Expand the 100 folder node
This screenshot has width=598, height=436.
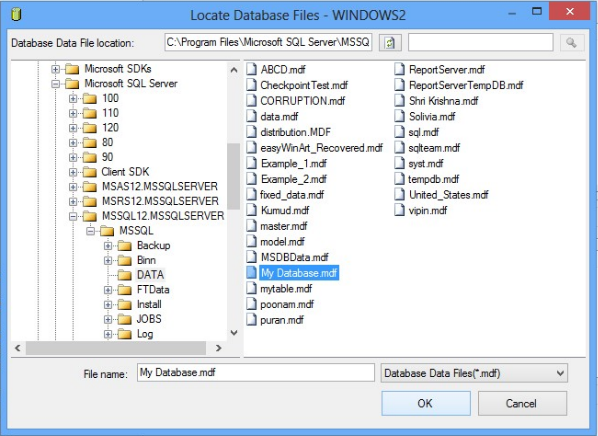73,98
